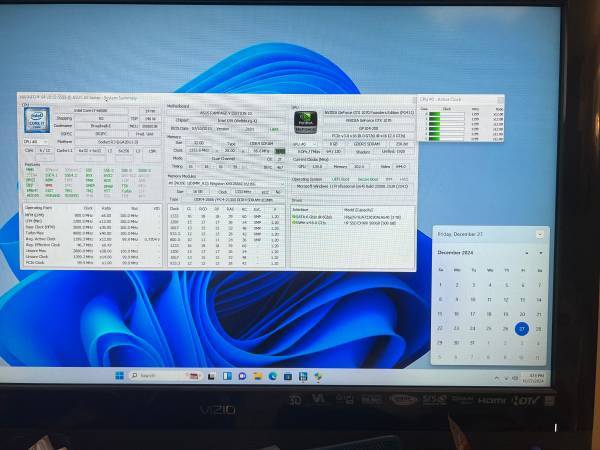Launch the Chat icon in taskbar
This screenshot has width=600, height=450.
pyautogui.click(x=242, y=376)
